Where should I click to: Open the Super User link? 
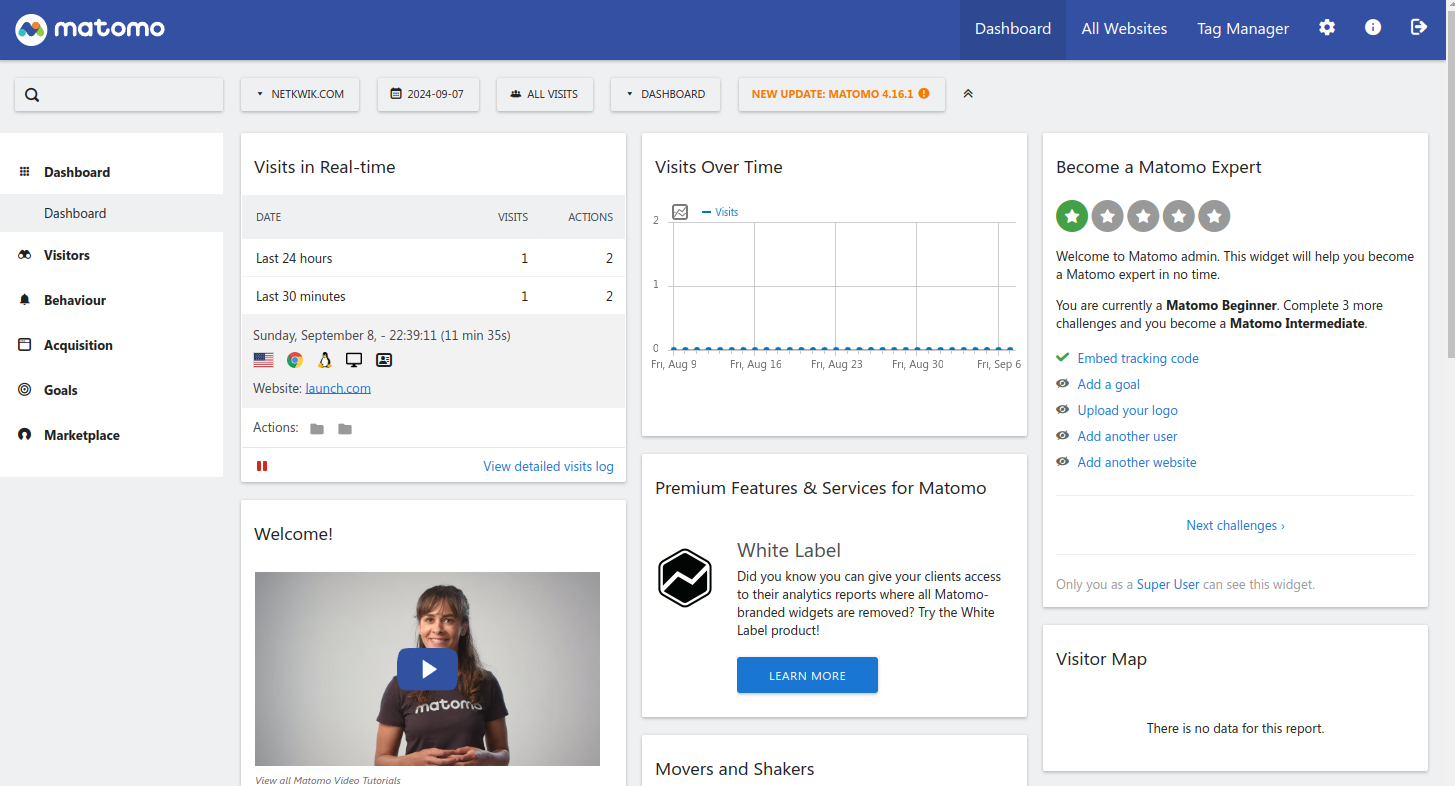pos(1168,584)
